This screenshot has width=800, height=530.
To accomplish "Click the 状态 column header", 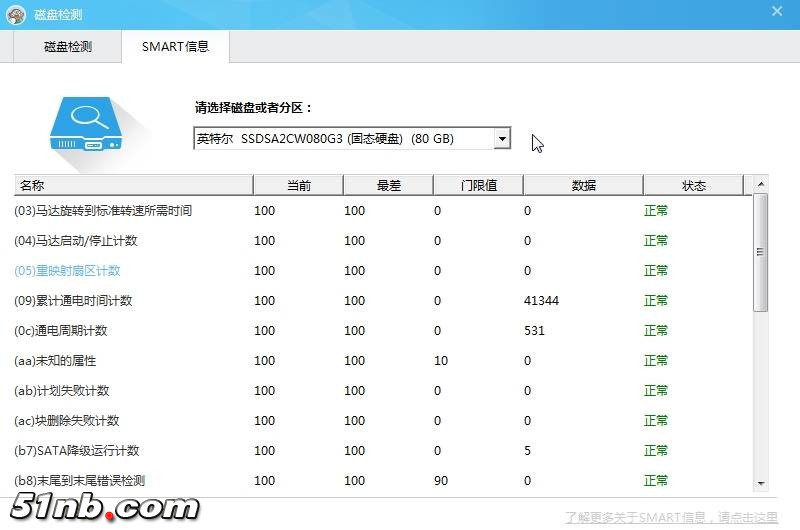I will (x=693, y=186).
